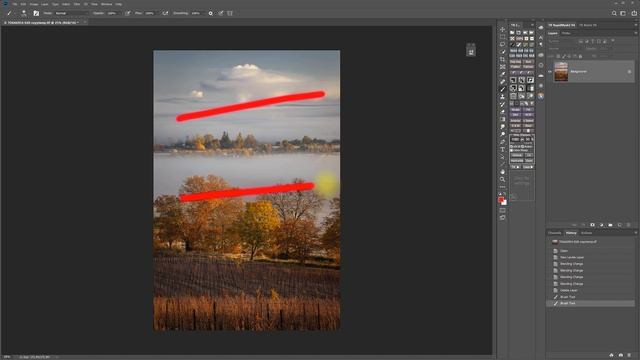Open the Filter menu

76,4
